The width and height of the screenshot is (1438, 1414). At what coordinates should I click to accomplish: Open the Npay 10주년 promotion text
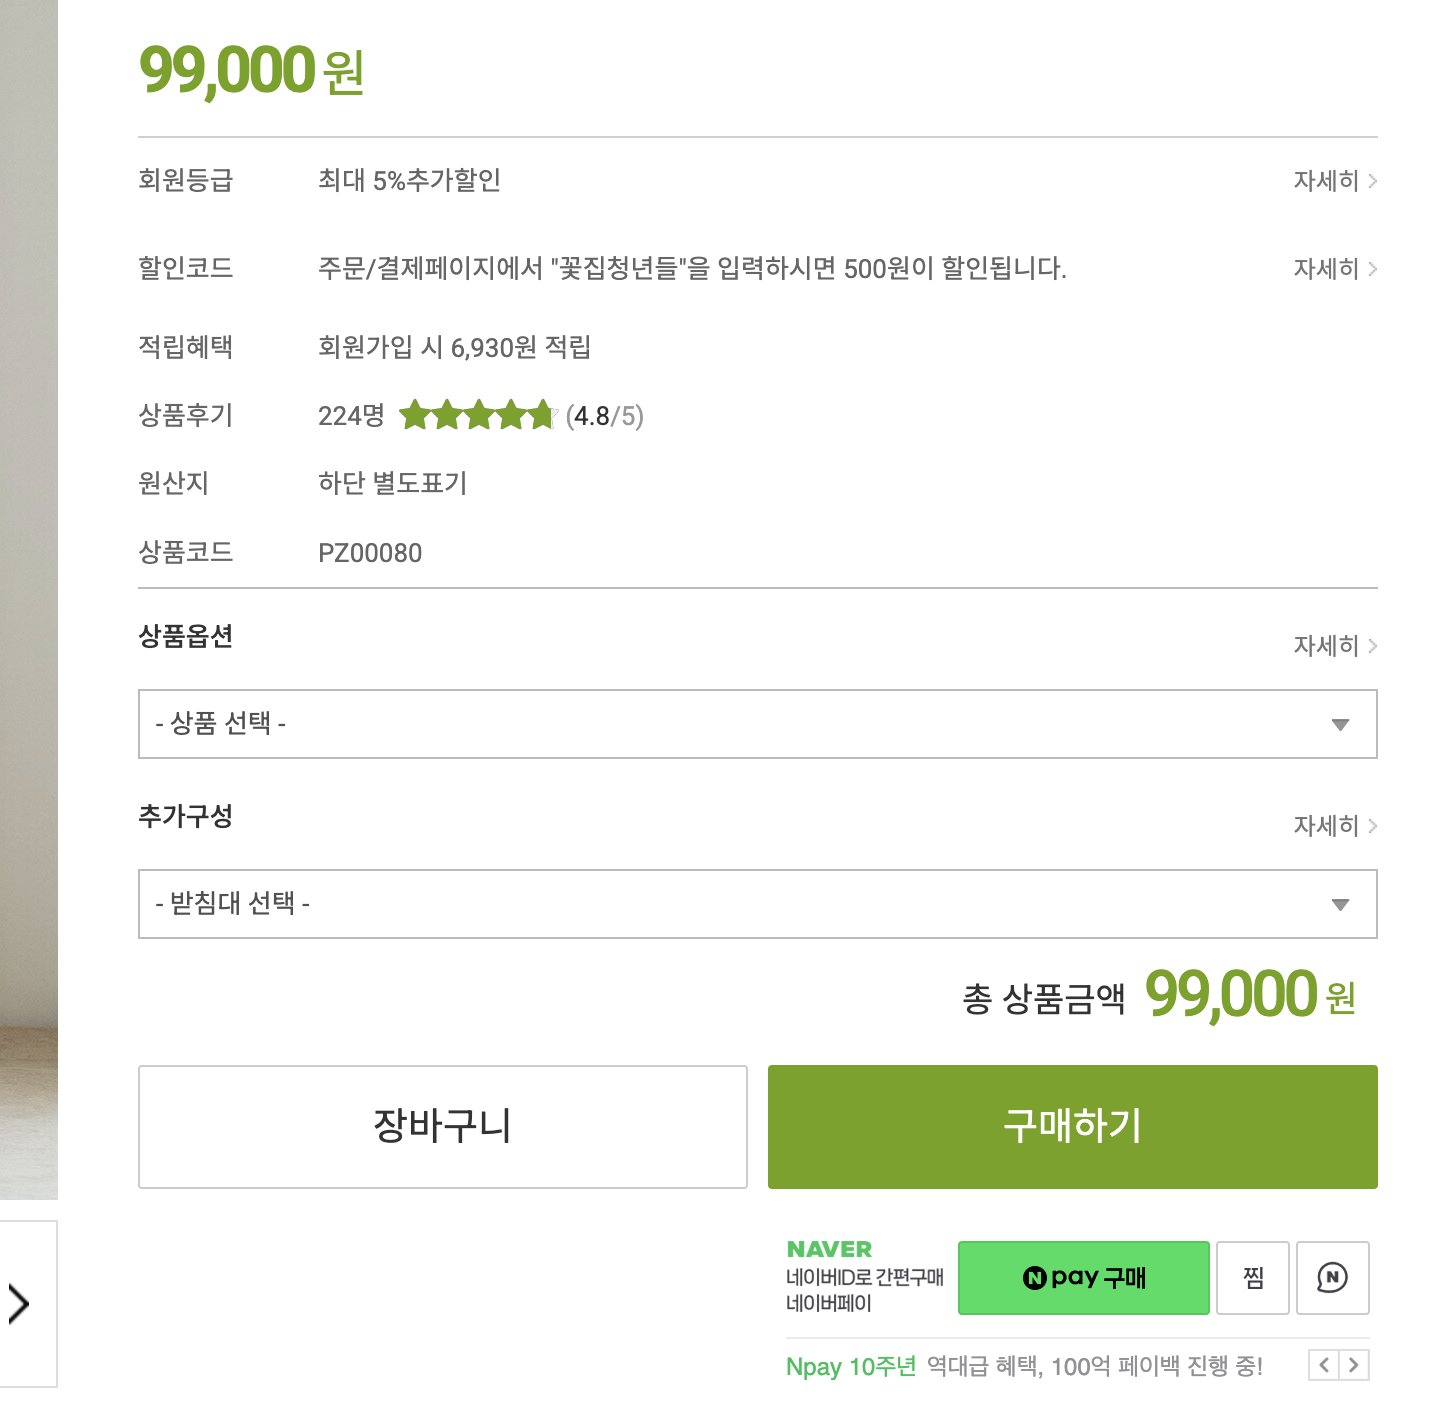pyautogui.click(x=1024, y=1366)
